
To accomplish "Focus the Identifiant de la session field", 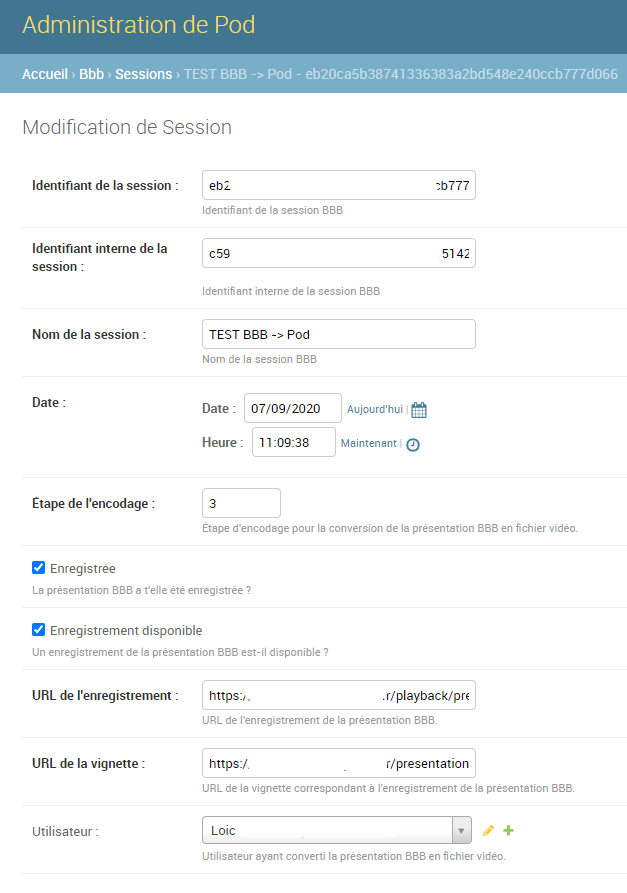I will [x=338, y=185].
